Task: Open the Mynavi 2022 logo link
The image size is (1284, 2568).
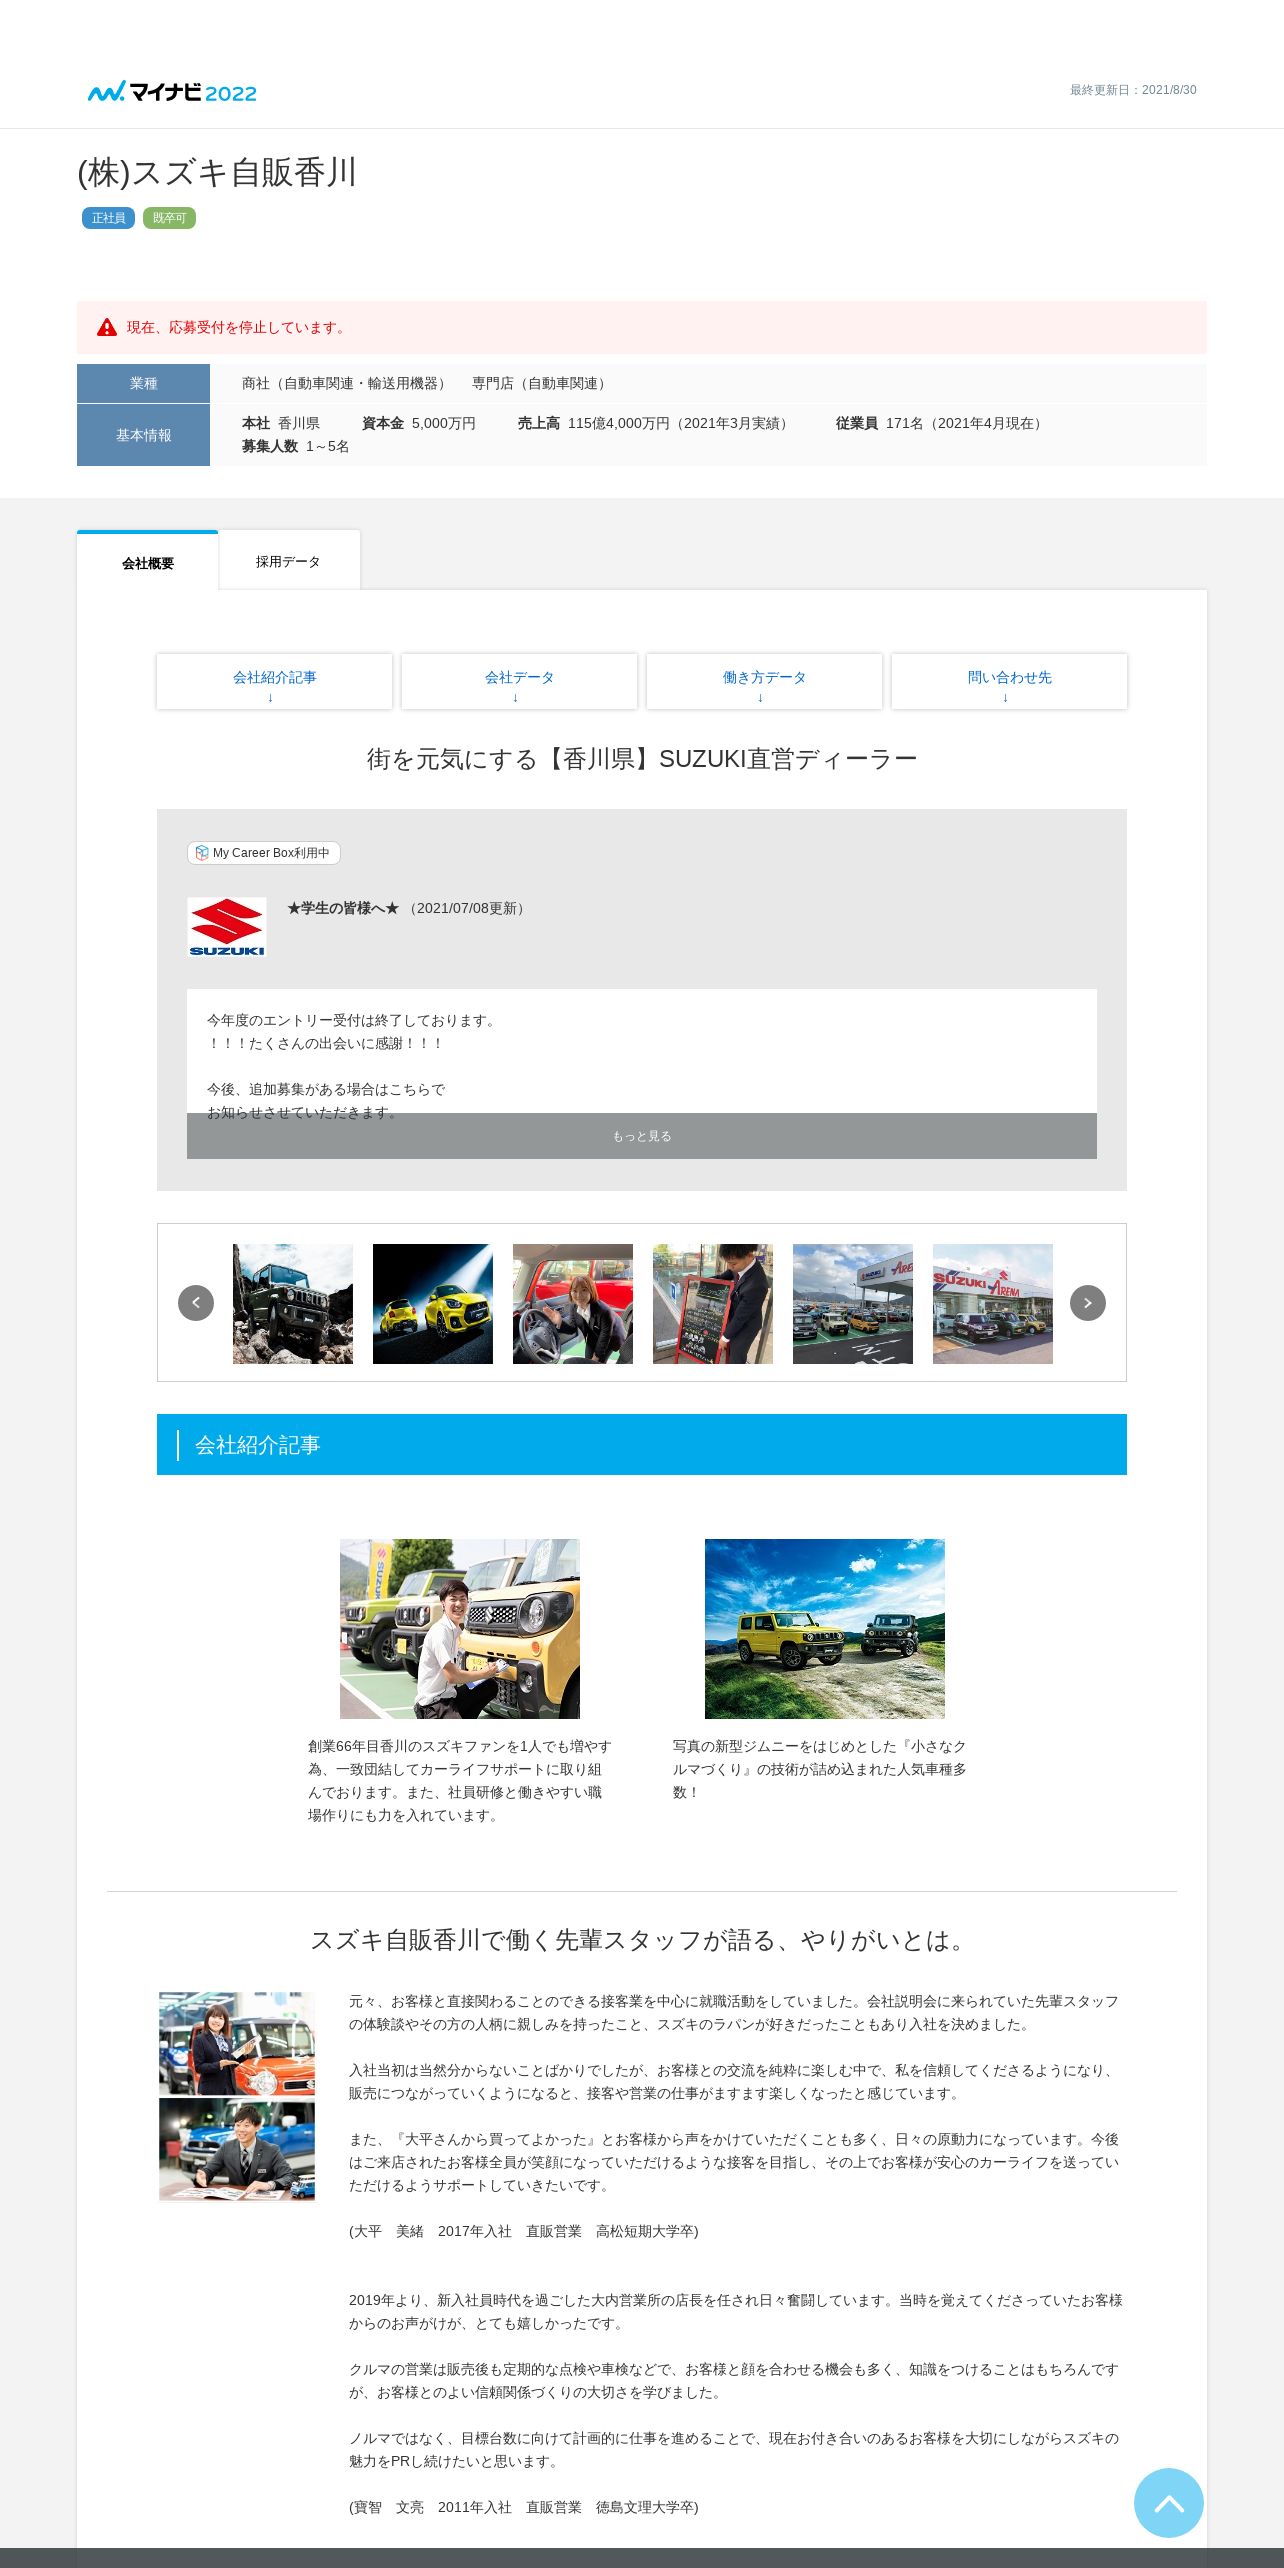Action: click(x=172, y=92)
